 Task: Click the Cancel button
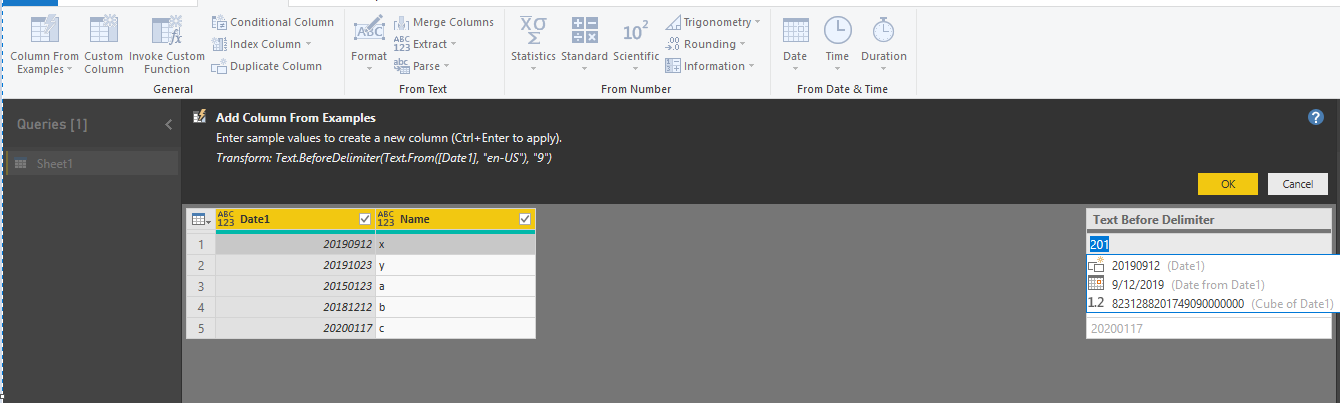pyautogui.click(x=1298, y=184)
